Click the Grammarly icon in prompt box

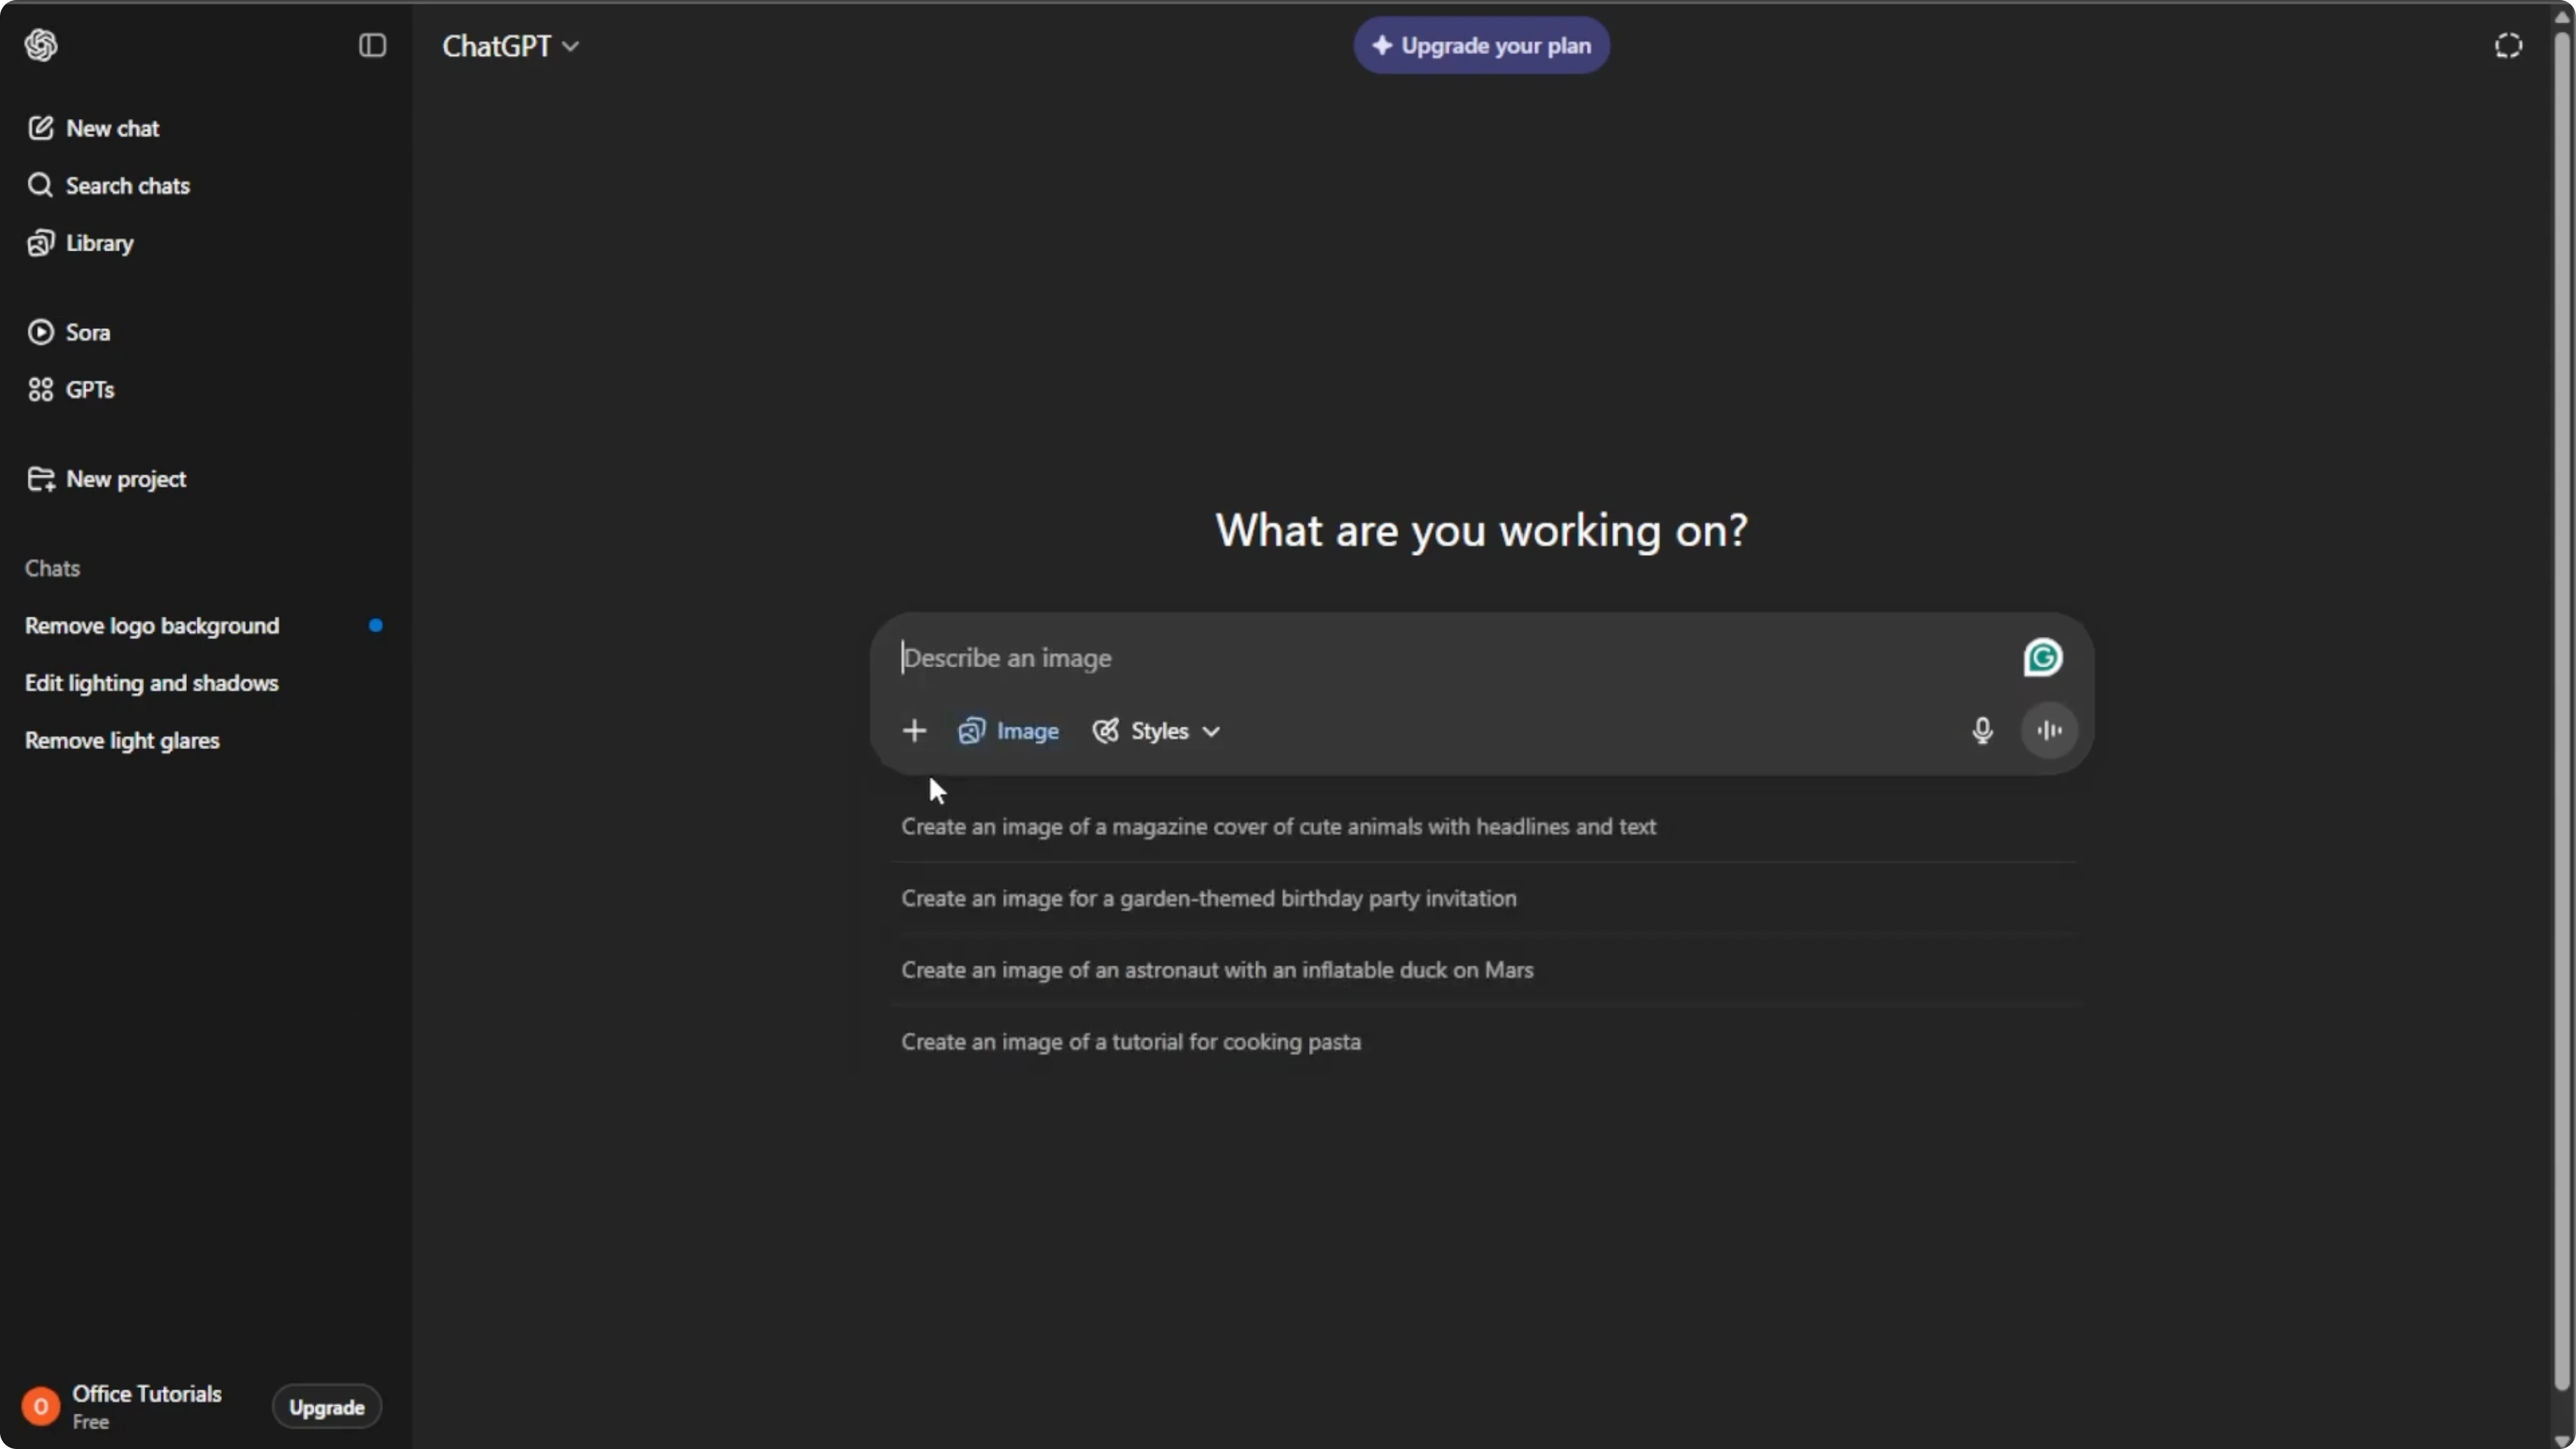pyautogui.click(x=2043, y=657)
